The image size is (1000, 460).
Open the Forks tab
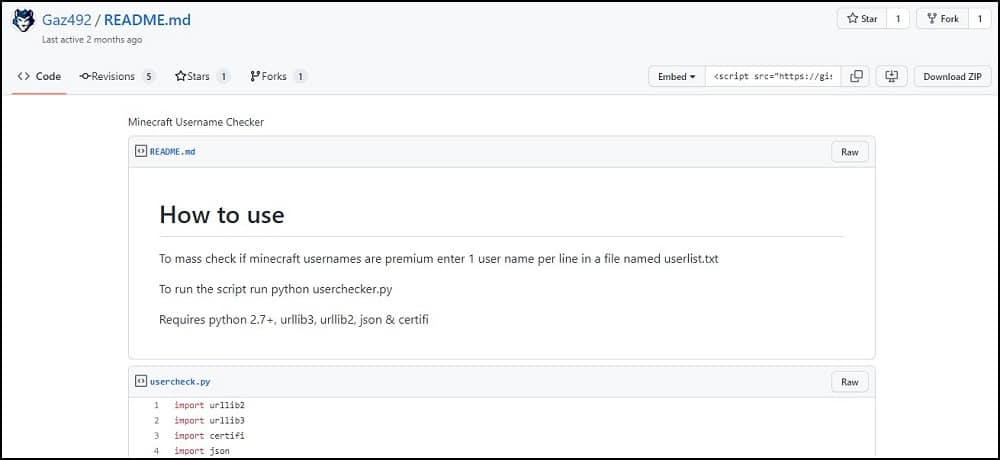pos(277,76)
